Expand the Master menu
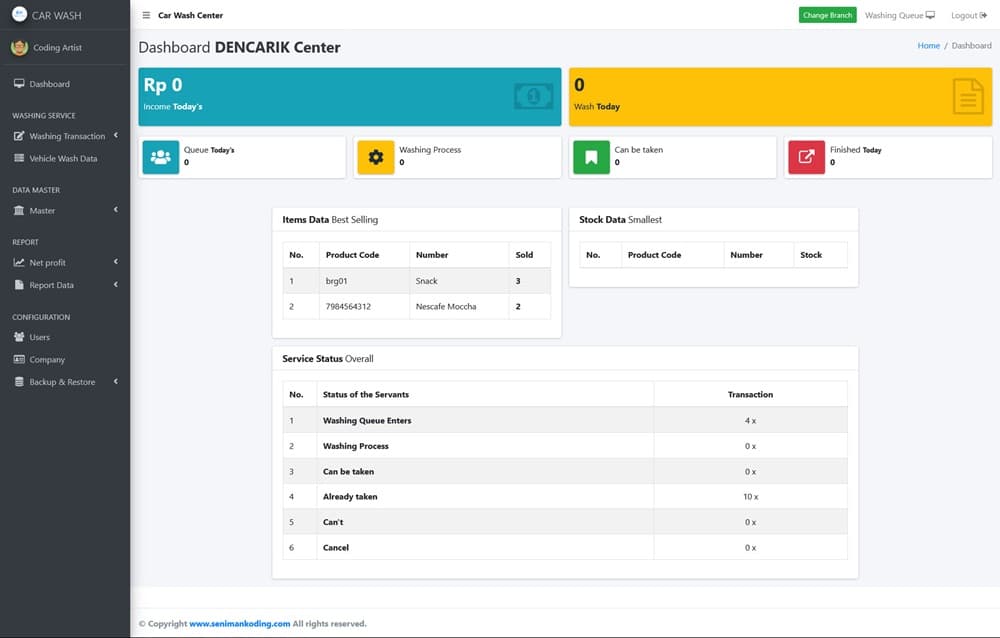Image resolution: width=1000 pixels, height=638 pixels. point(65,210)
